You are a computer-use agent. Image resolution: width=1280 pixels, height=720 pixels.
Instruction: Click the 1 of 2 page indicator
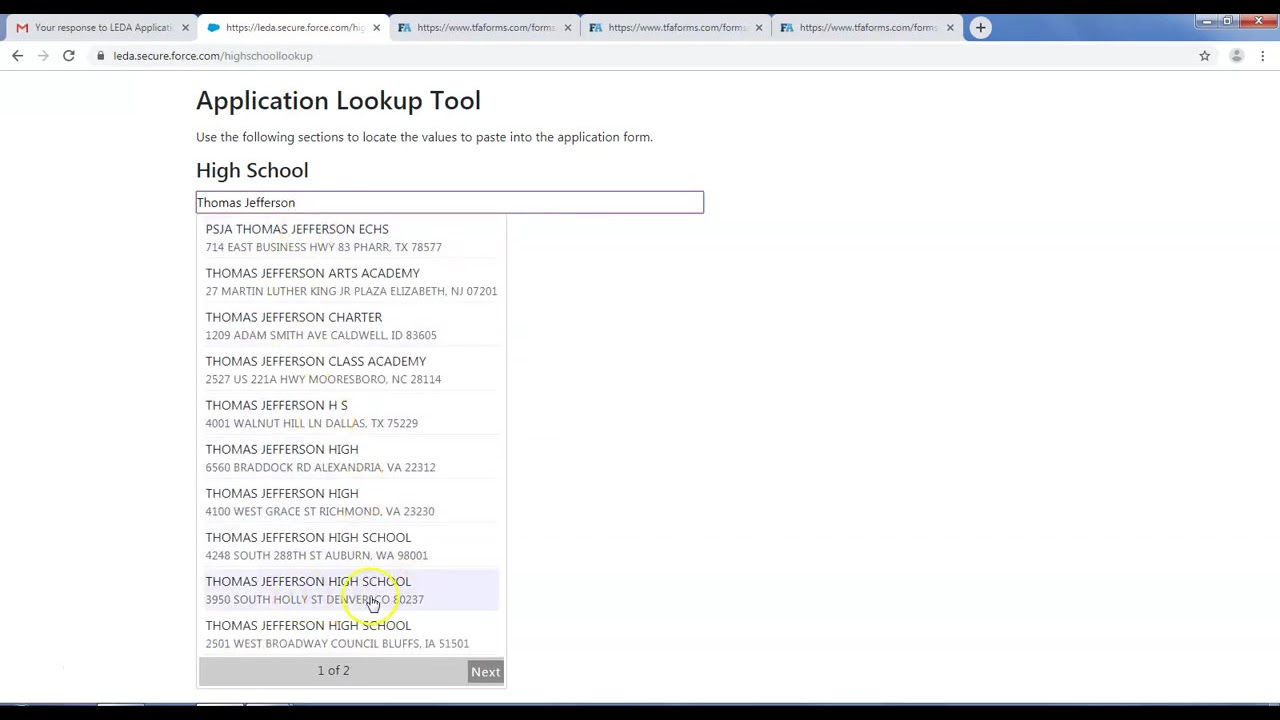tap(333, 671)
